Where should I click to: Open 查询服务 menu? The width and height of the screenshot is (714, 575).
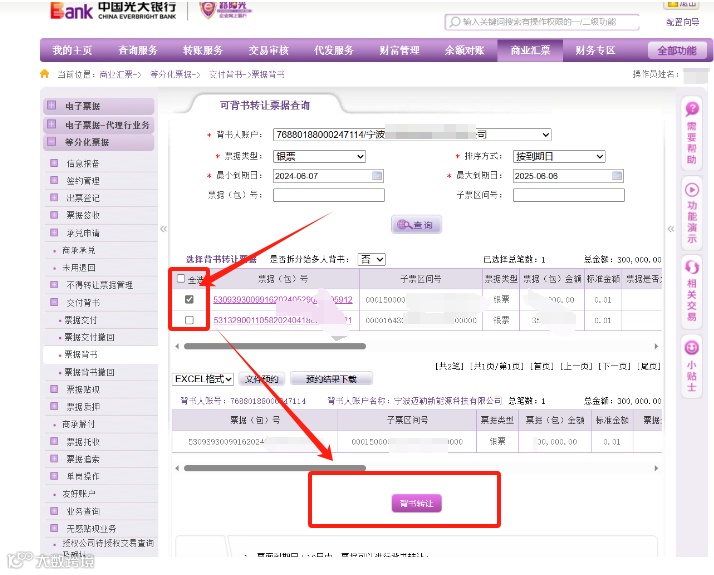[138, 51]
